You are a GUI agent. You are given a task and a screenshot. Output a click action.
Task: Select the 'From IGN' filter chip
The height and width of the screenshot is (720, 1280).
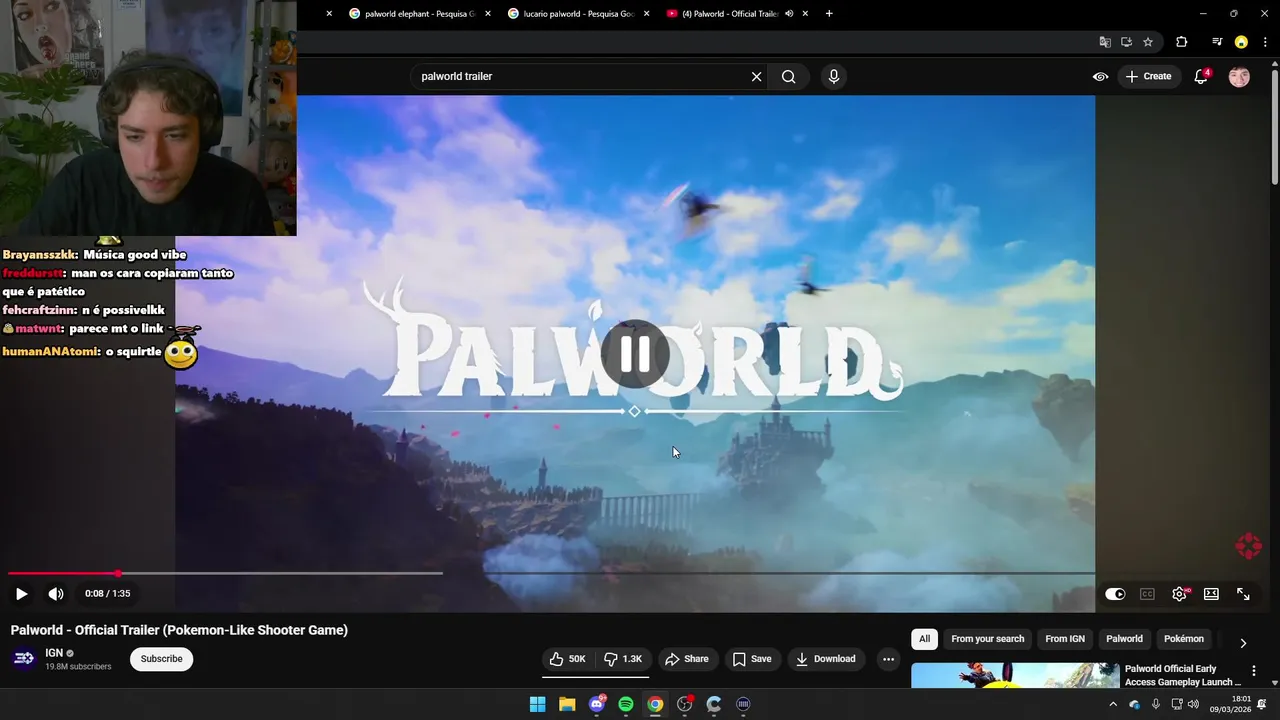click(x=1065, y=639)
